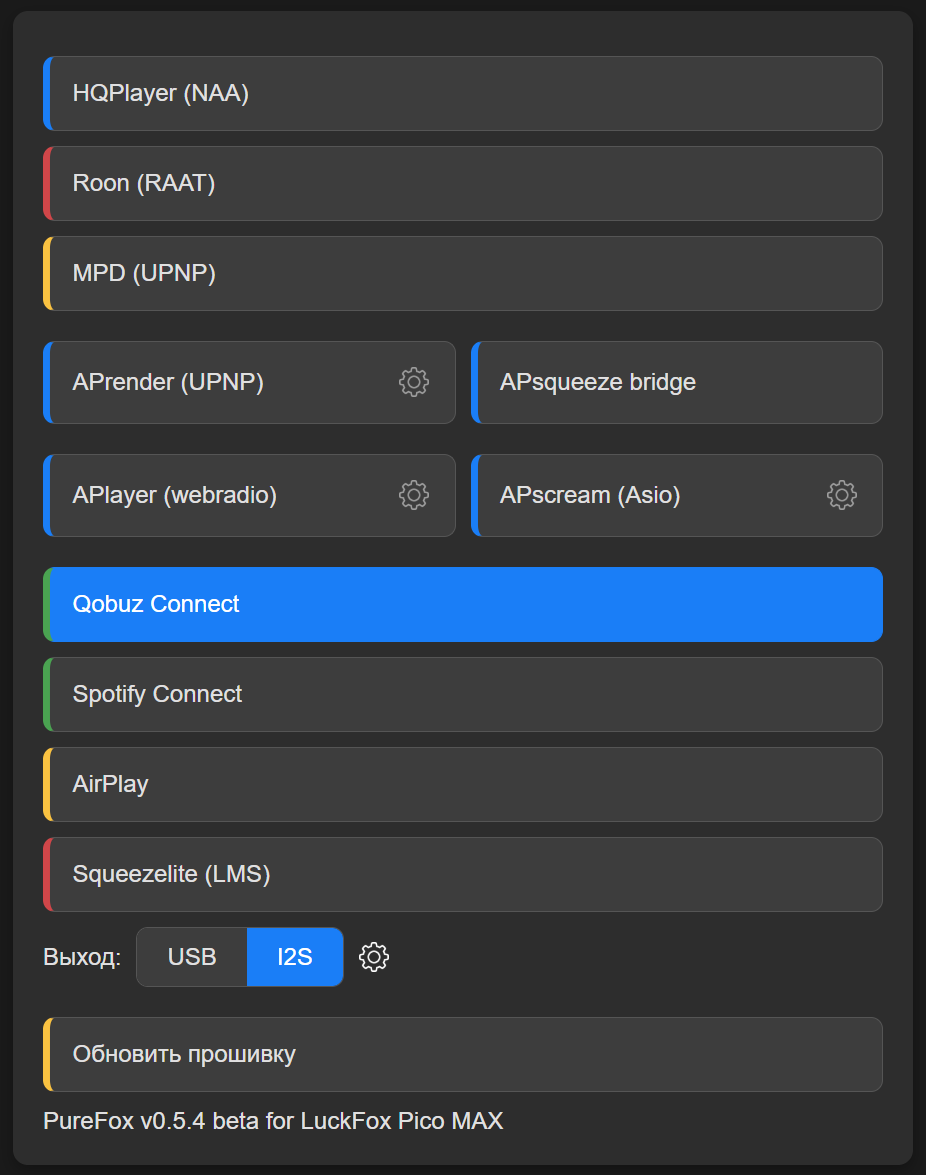Click Обновить прошивку firmware update button

(x=463, y=1054)
